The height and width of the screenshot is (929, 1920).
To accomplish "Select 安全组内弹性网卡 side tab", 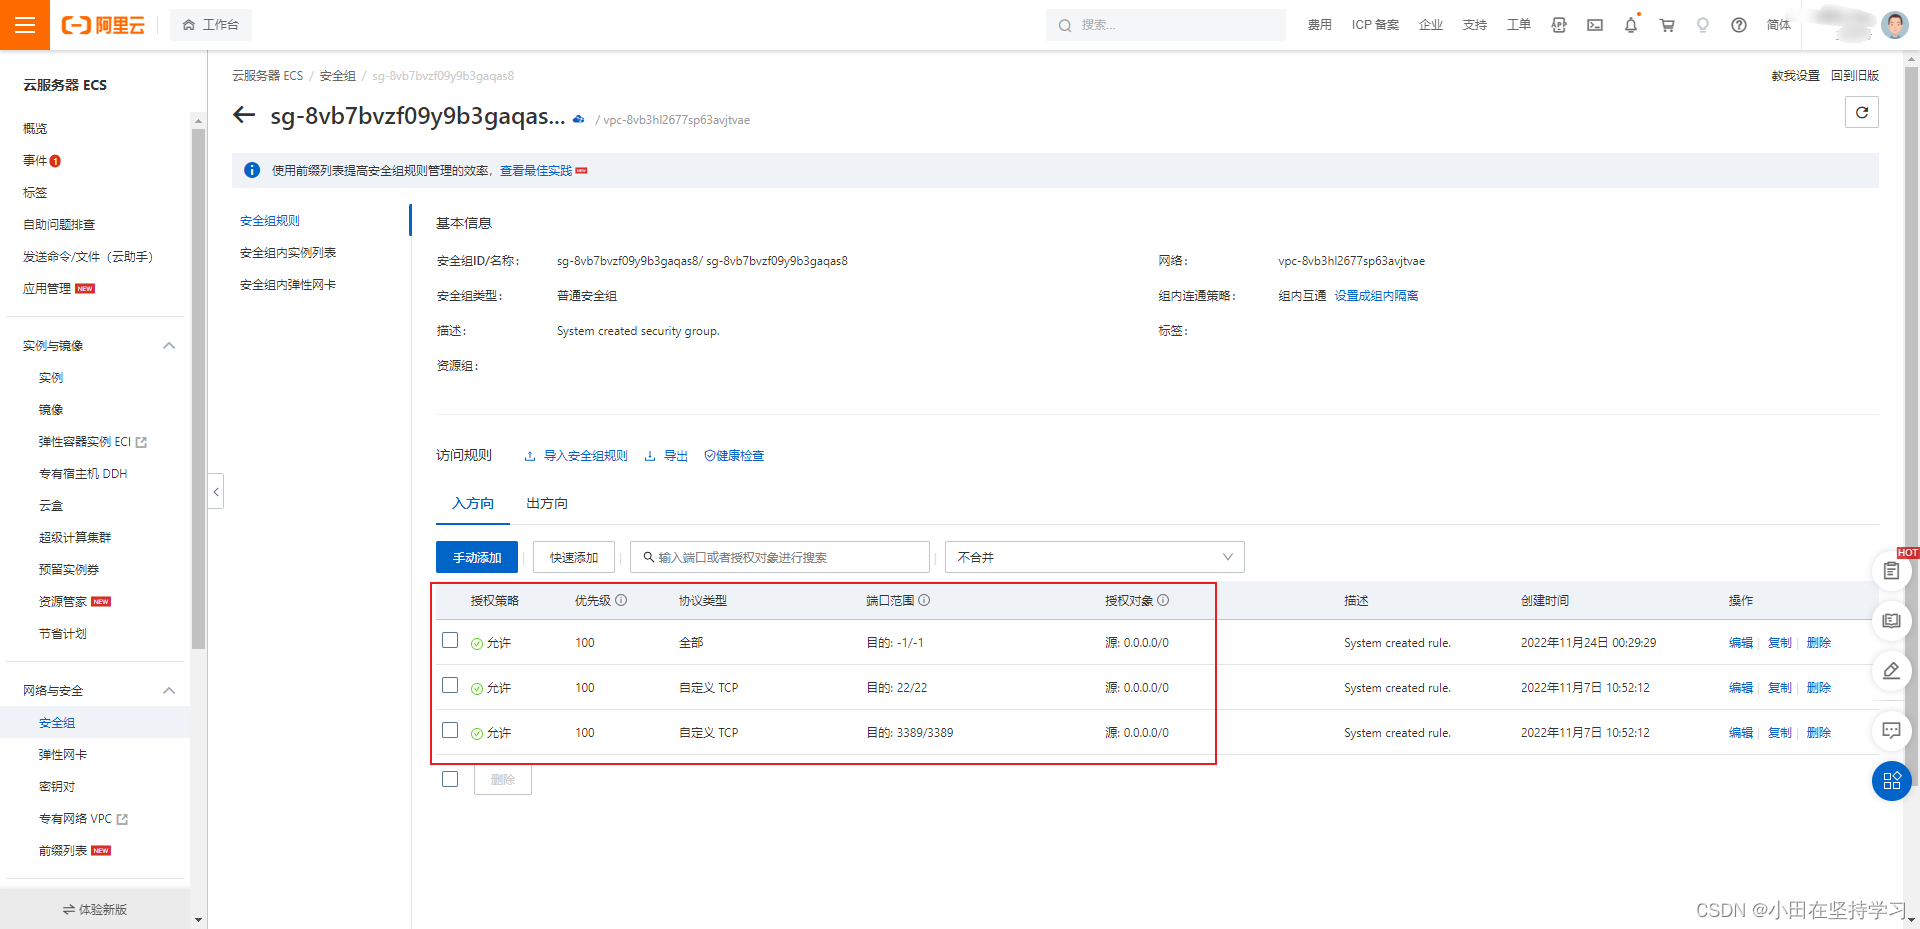I will click(x=288, y=285).
